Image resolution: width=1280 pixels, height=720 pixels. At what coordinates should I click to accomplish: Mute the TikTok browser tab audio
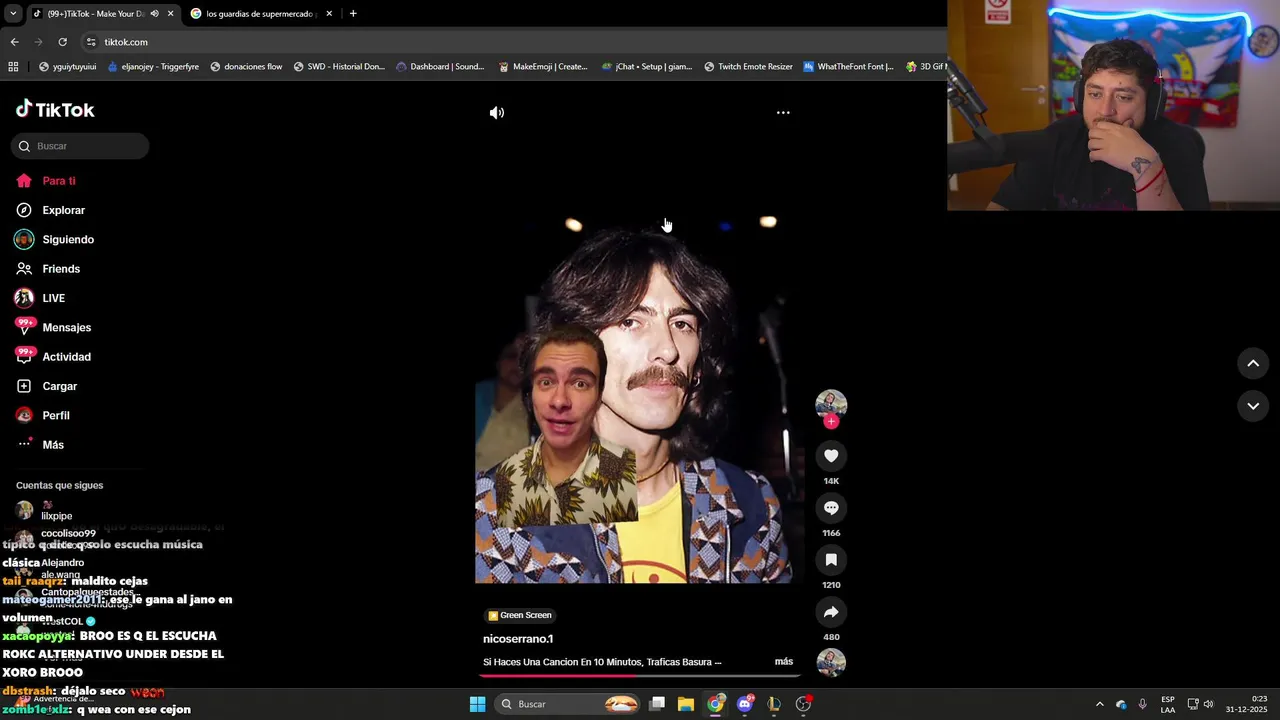[154, 14]
